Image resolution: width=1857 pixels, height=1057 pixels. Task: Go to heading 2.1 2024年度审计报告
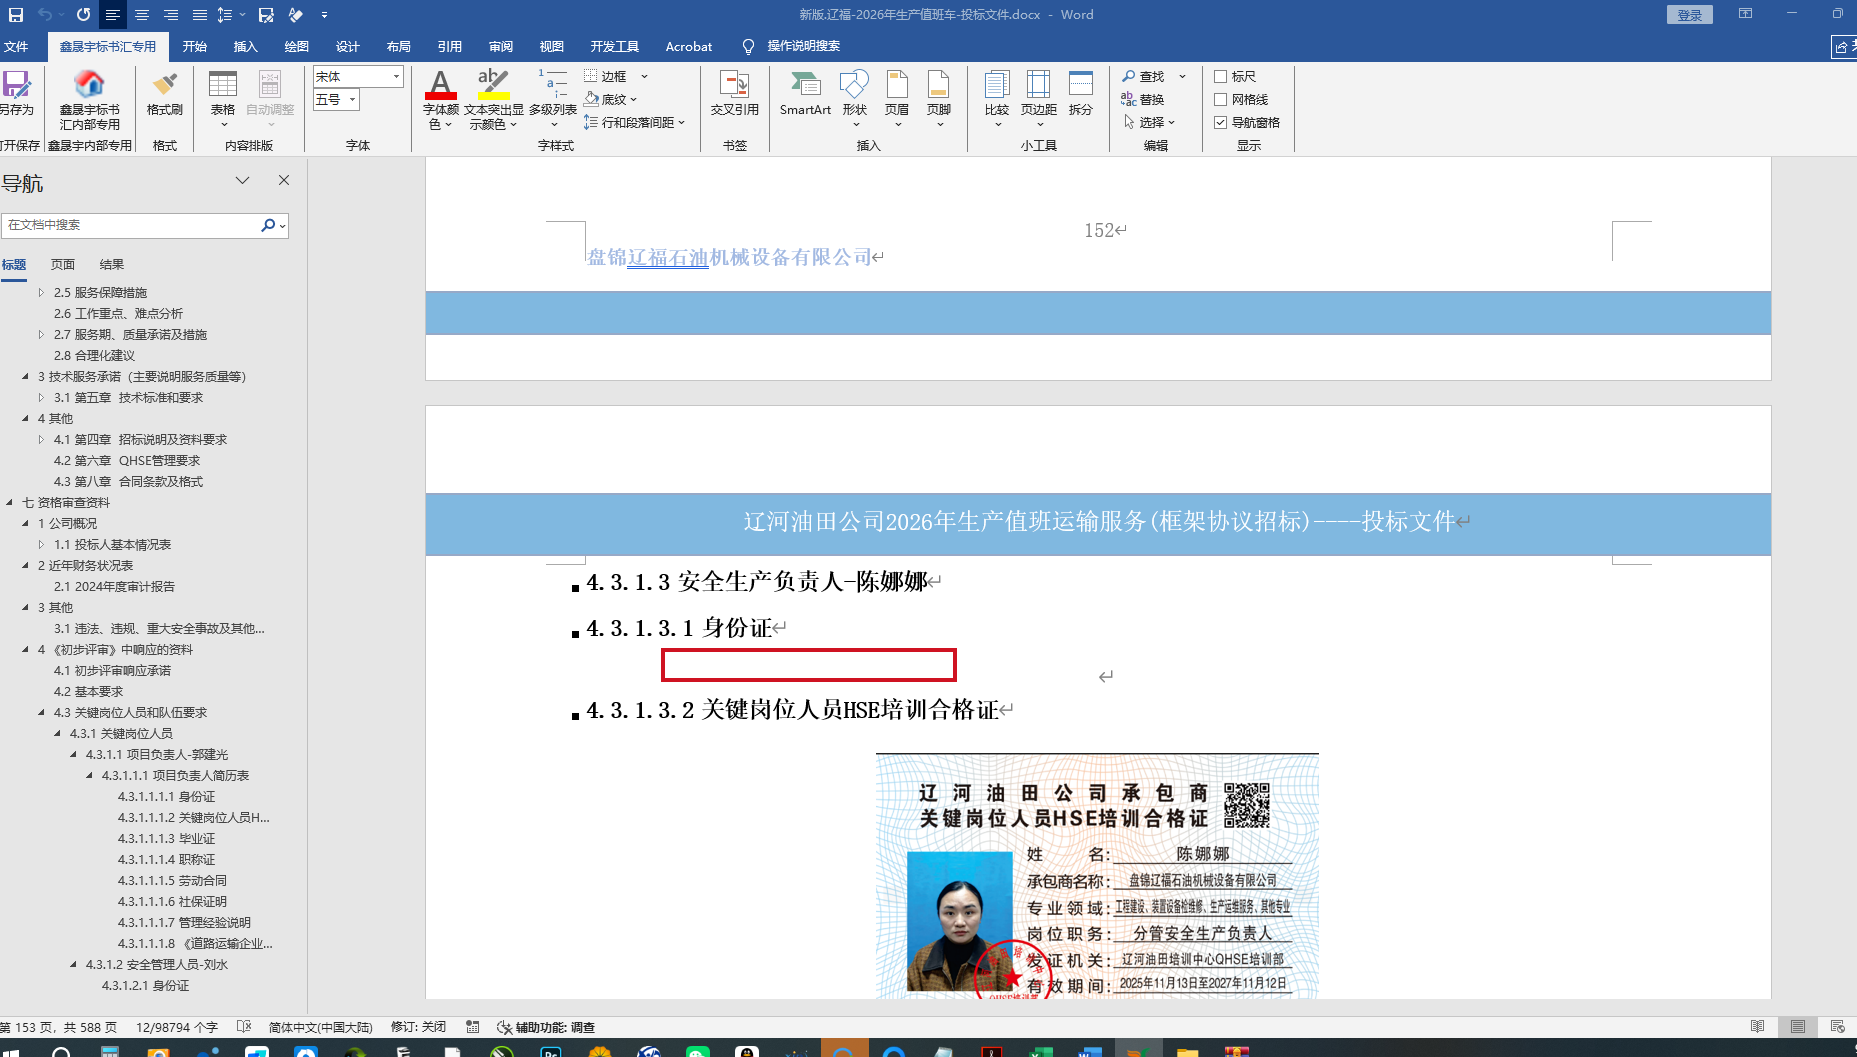114,586
